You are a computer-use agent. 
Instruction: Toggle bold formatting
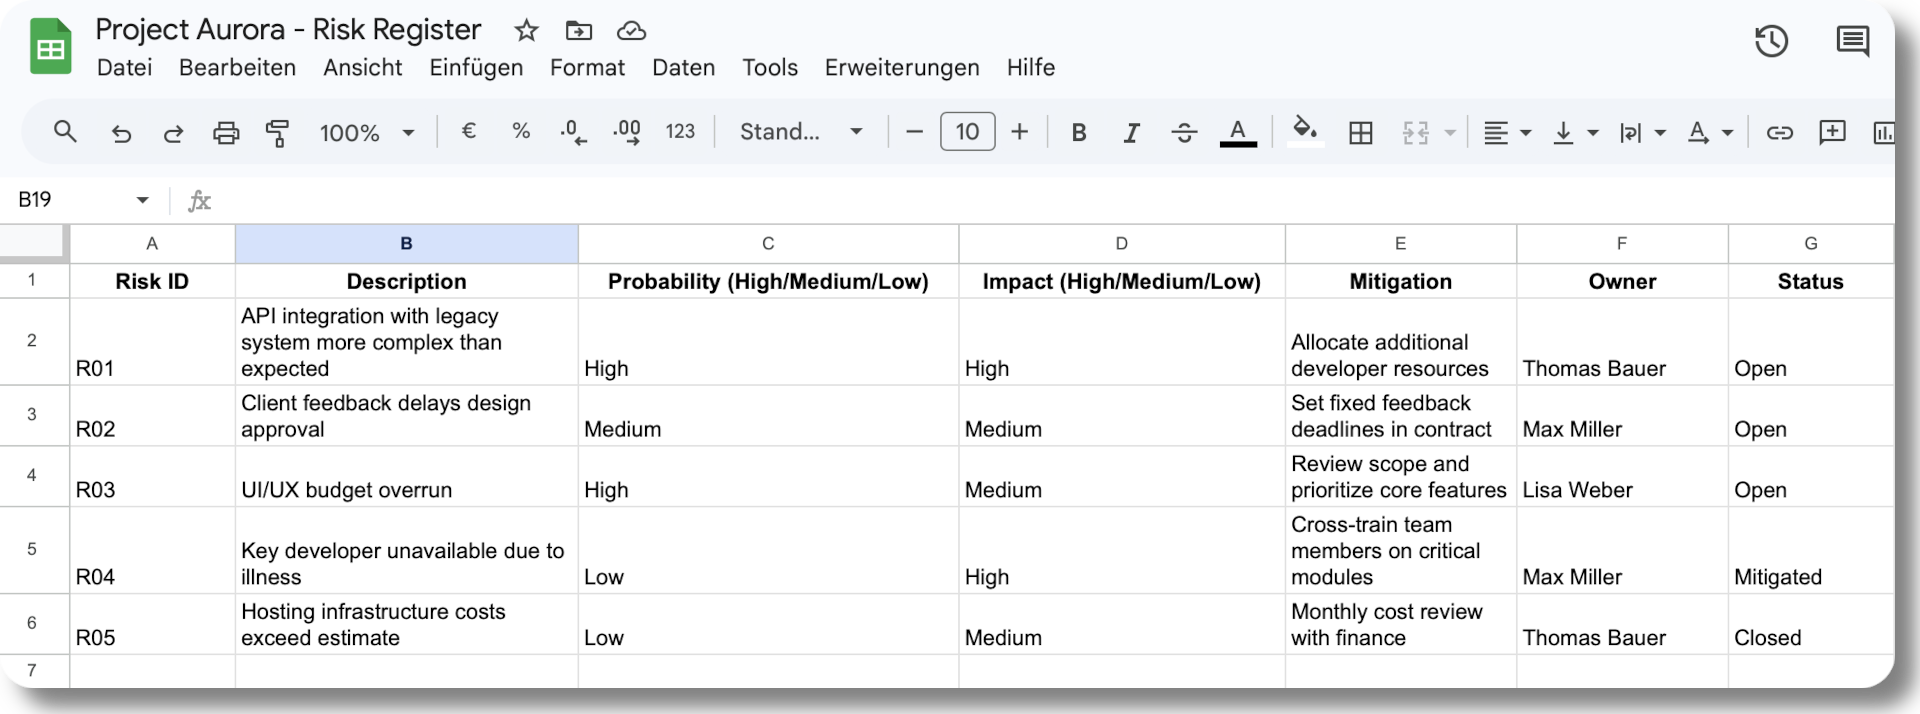point(1079,132)
